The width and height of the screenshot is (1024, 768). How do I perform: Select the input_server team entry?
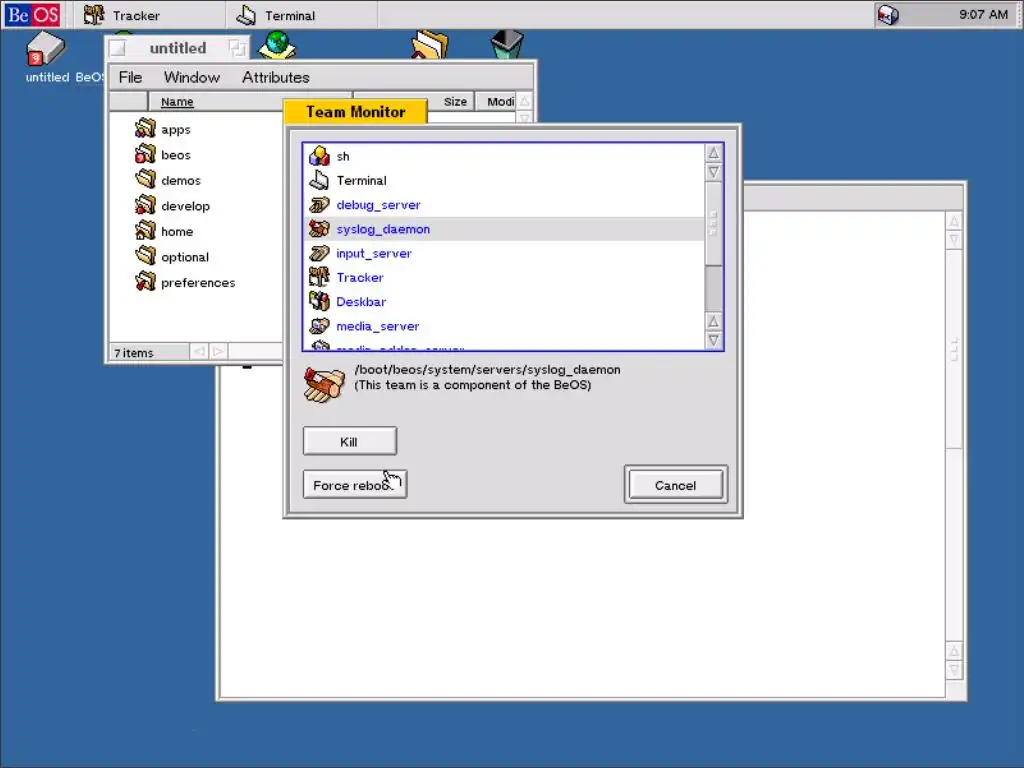(504, 253)
